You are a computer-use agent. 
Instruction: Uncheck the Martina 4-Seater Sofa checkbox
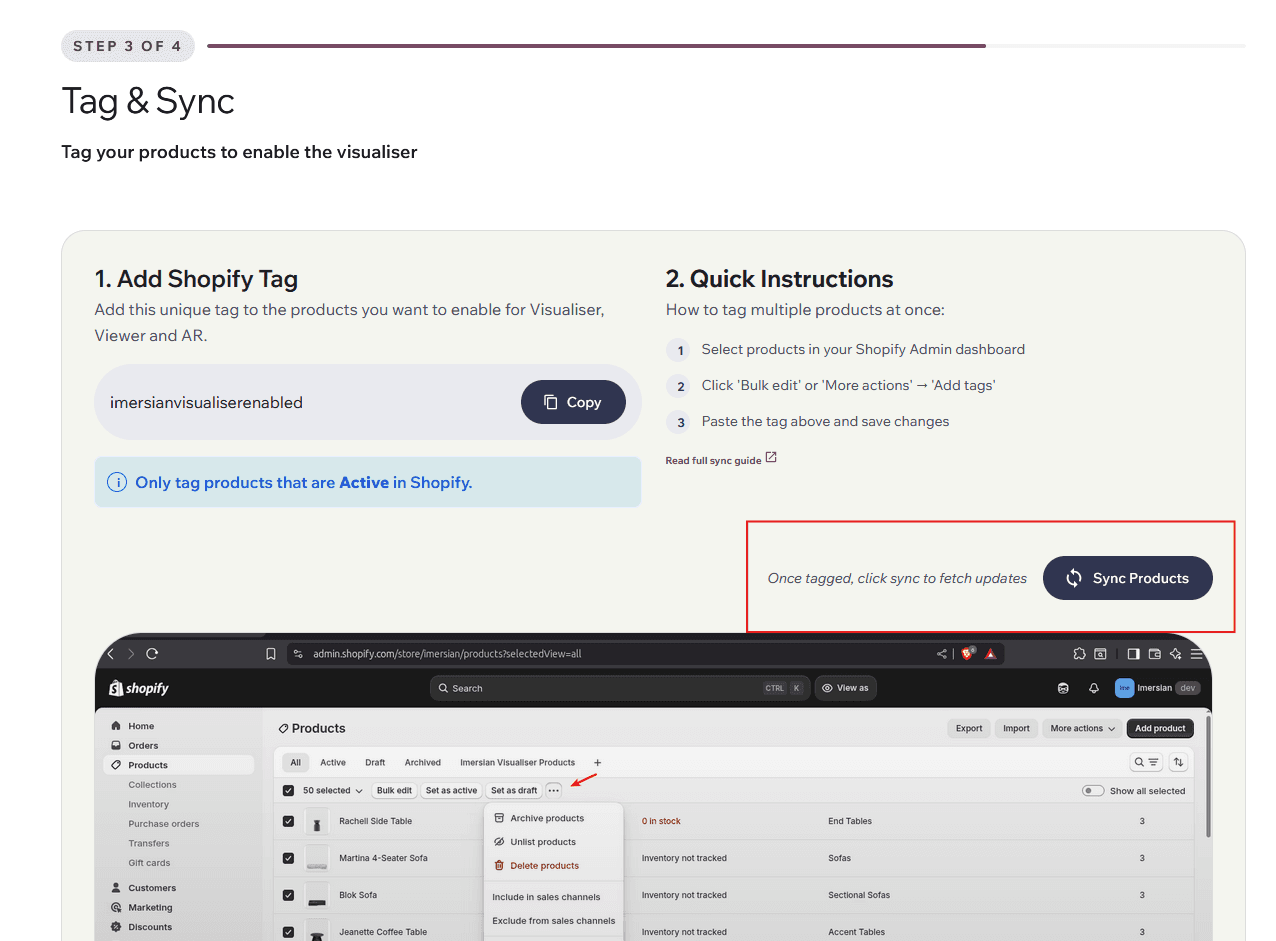tap(288, 858)
